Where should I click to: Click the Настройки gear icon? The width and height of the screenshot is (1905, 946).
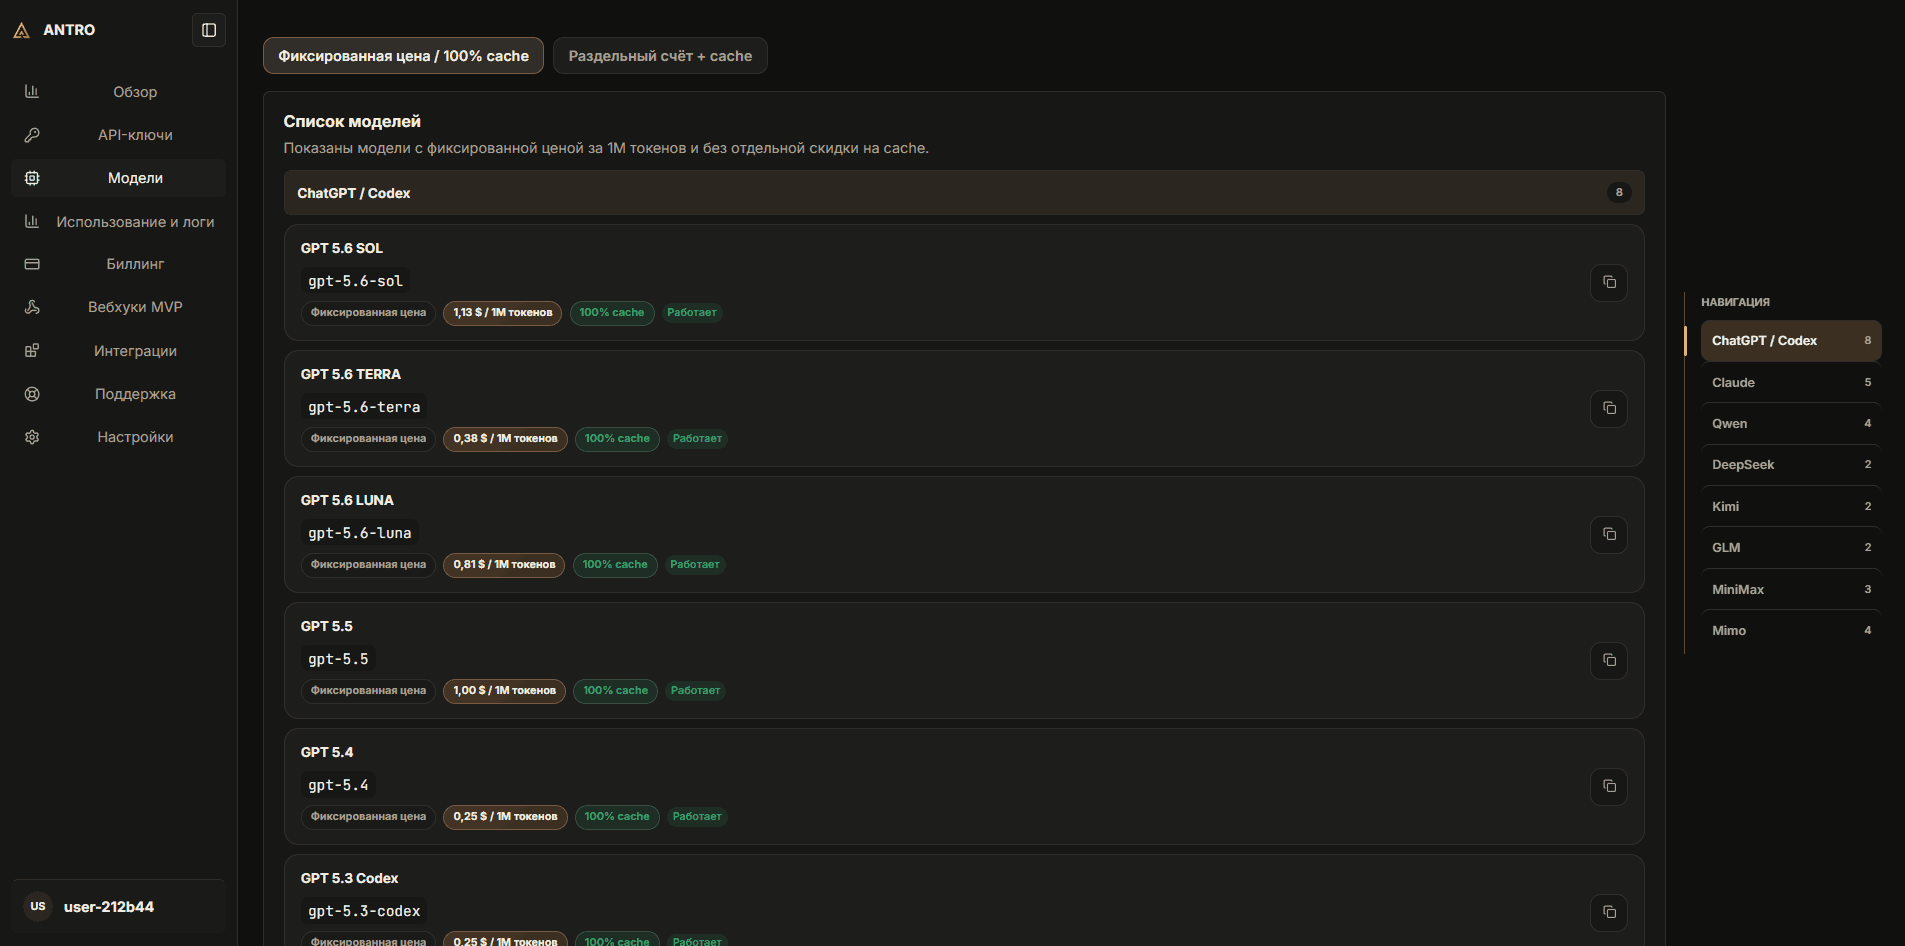(32, 437)
